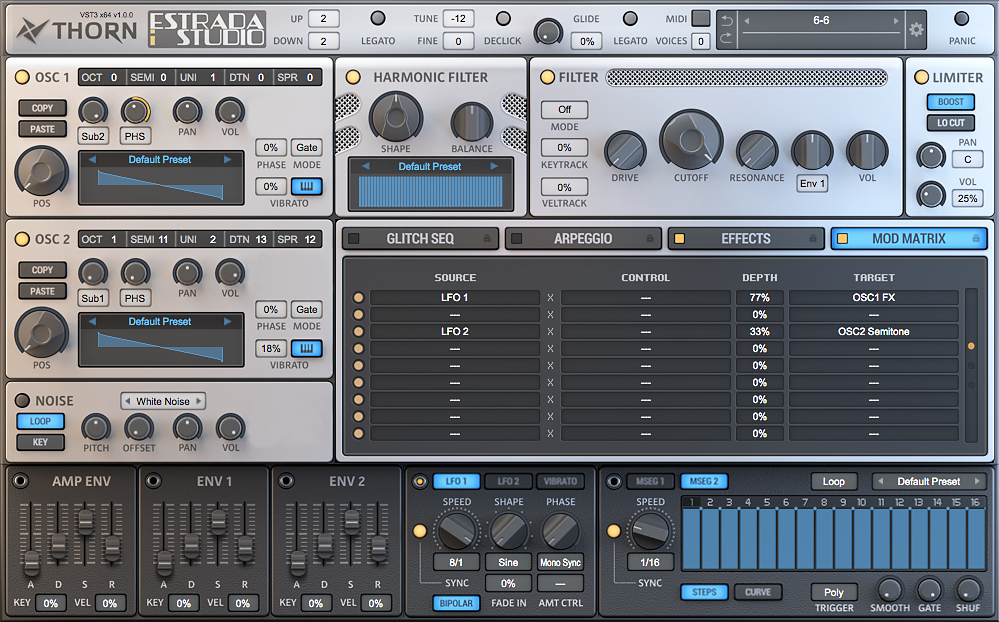Click the LFO BIPOLAR button

click(x=456, y=603)
